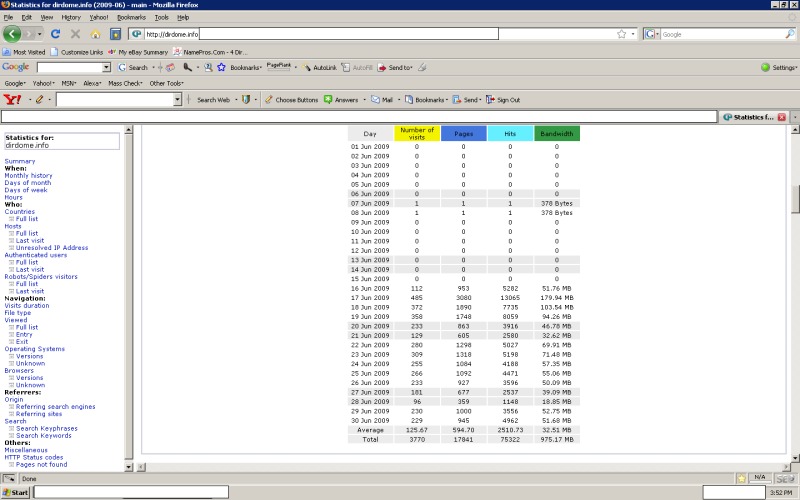Click the sidebar scroll down arrow
Viewport: 800px width, 500px height.
(129, 466)
